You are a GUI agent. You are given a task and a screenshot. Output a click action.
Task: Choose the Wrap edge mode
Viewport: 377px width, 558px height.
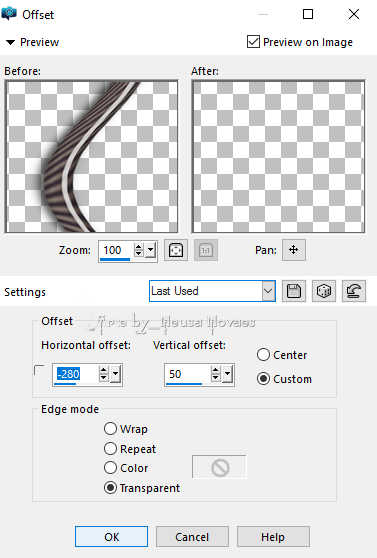tap(110, 428)
